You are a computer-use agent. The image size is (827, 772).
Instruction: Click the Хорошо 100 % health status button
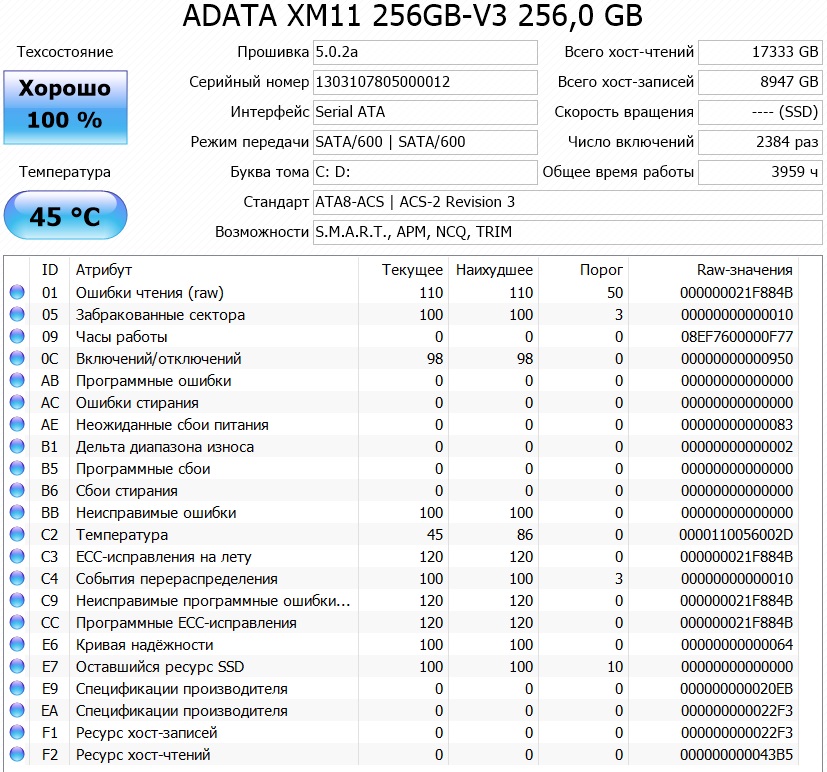click(65, 107)
